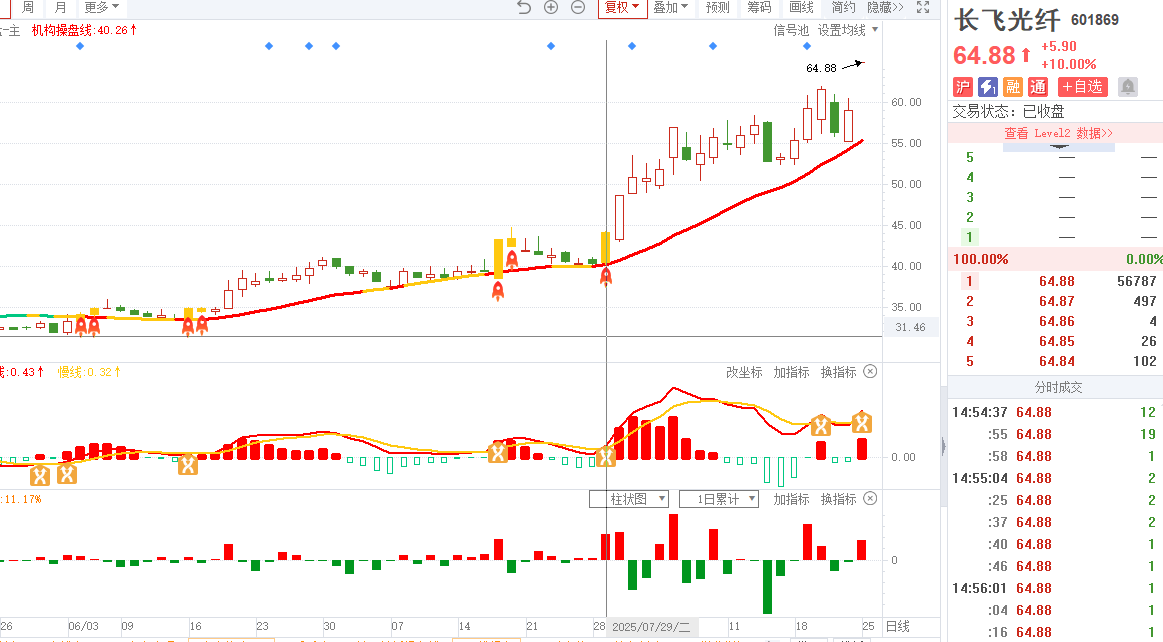
Task: Open the 更多 period menu
Action: 100,7
